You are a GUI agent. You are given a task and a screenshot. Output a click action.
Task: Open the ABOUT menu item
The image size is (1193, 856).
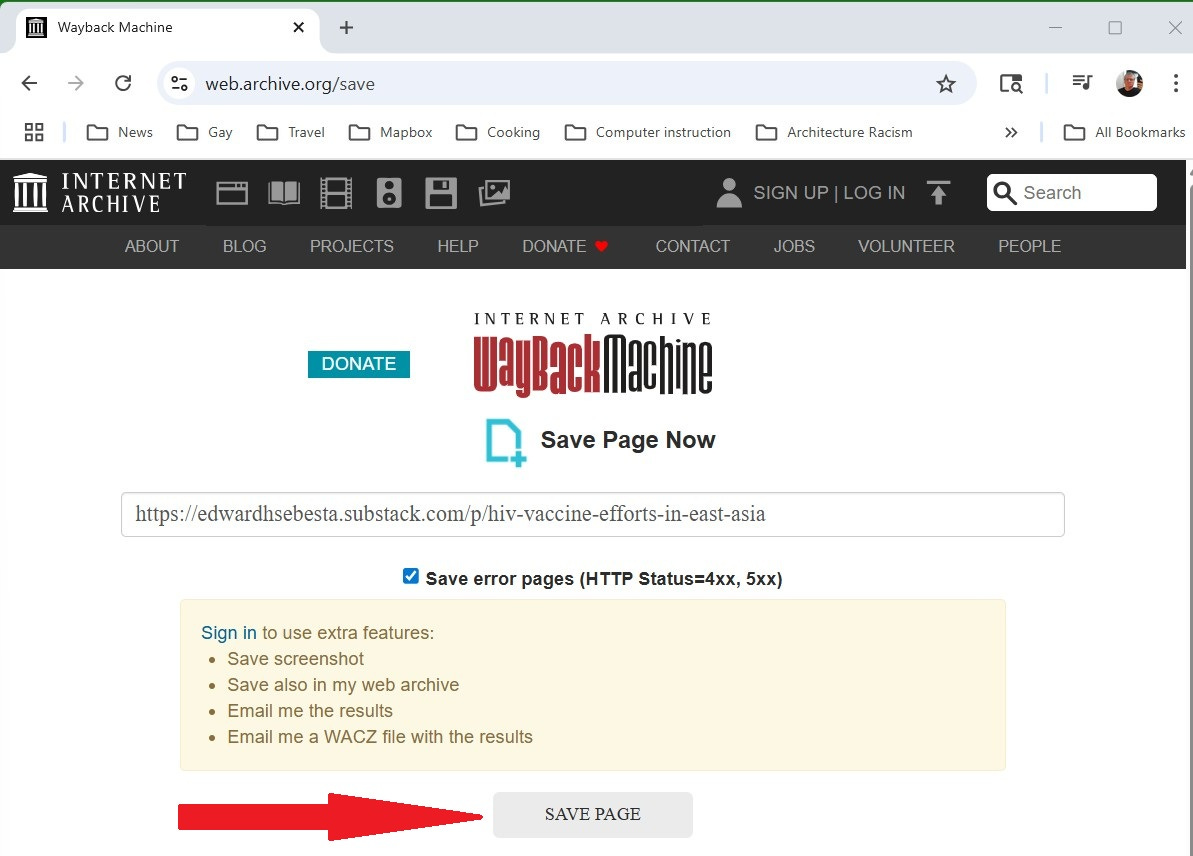tap(151, 247)
